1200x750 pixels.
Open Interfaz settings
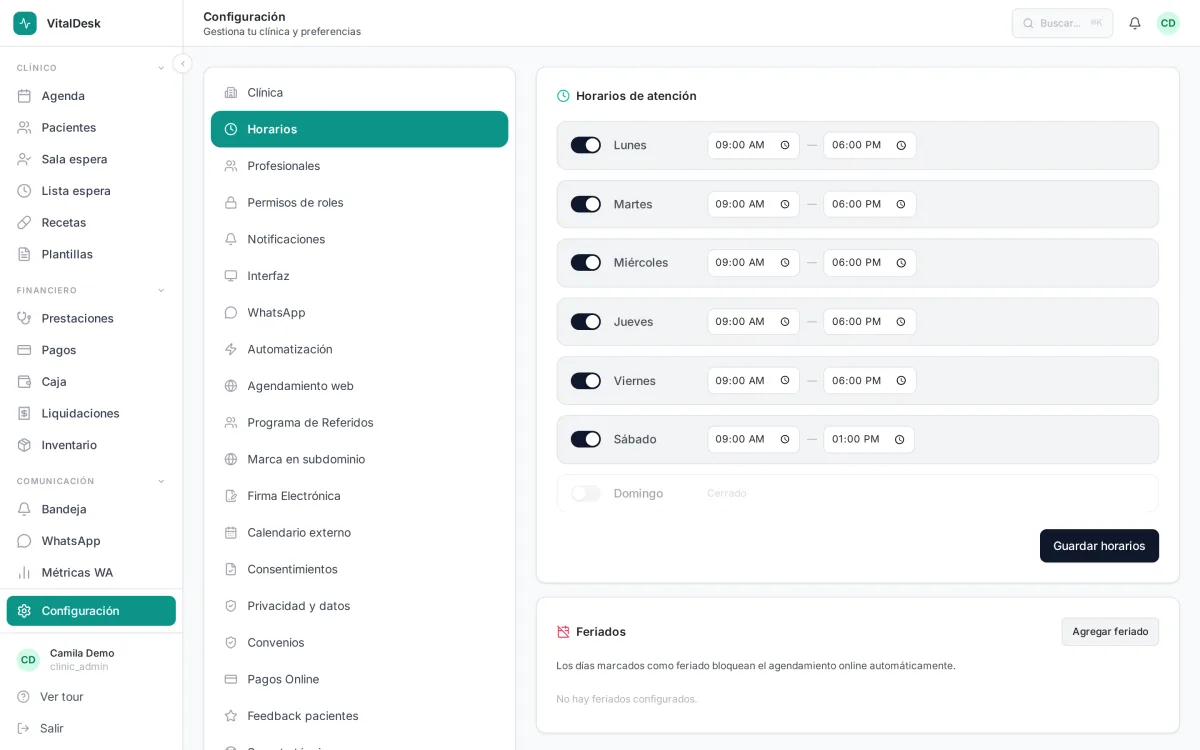click(x=359, y=276)
